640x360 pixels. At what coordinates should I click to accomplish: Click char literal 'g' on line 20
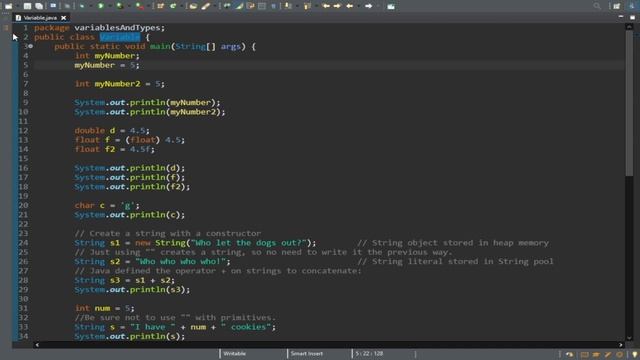[x=127, y=205]
